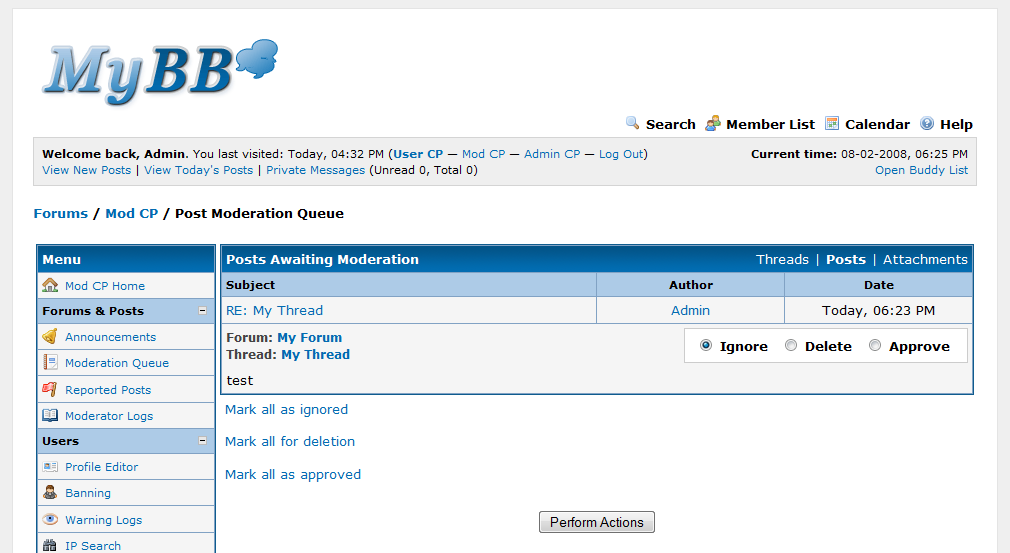Switch to the Threads moderation tab
Image resolution: width=1010 pixels, height=553 pixels.
782,259
